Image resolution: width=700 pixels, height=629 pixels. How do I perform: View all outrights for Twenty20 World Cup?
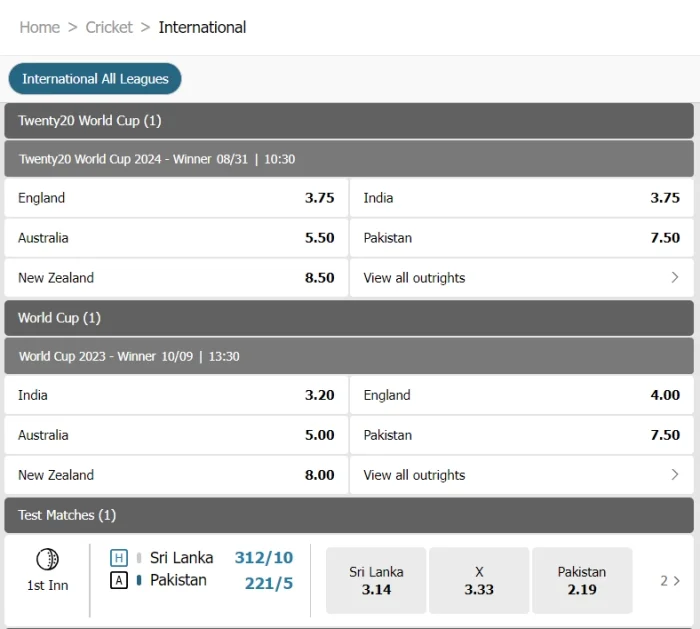(x=522, y=278)
